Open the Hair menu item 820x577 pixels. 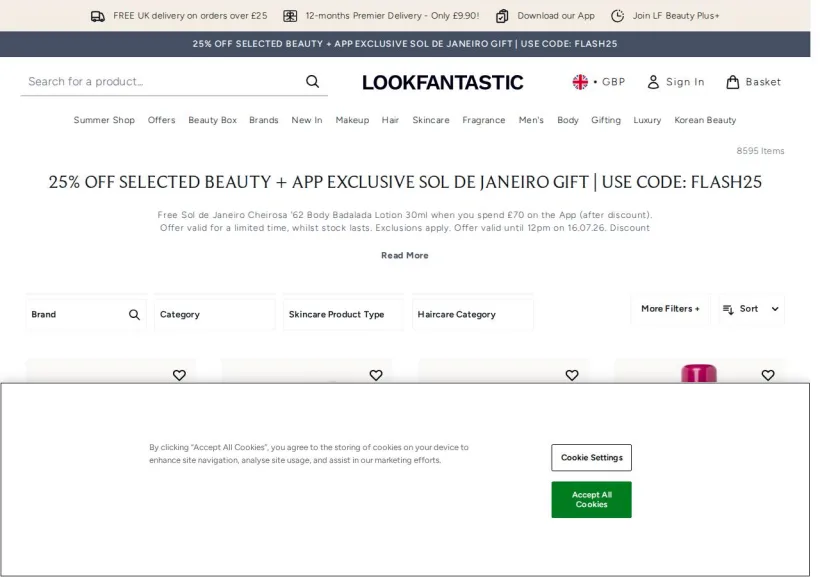(390, 120)
